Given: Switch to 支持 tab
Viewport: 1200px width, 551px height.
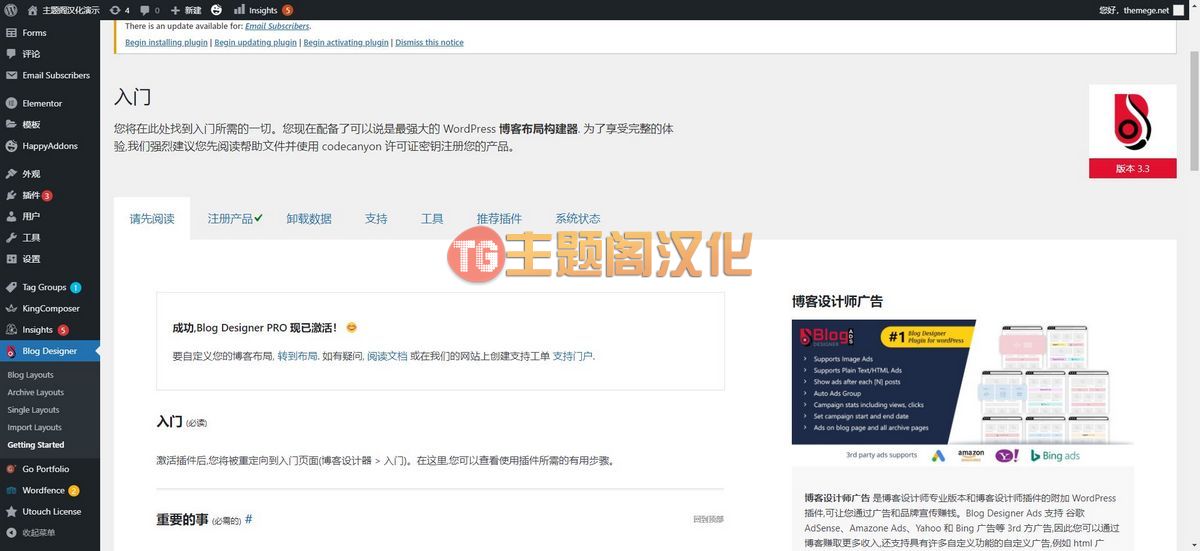Looking at the screenshot, I should pos(376,218).
